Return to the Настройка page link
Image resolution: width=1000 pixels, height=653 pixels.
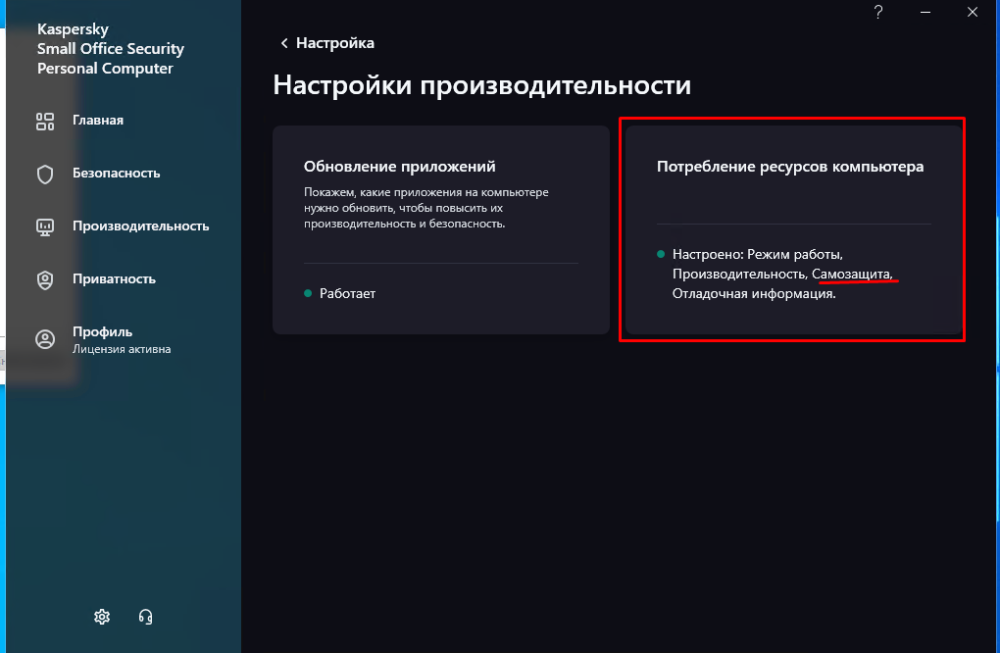(335, 43)
